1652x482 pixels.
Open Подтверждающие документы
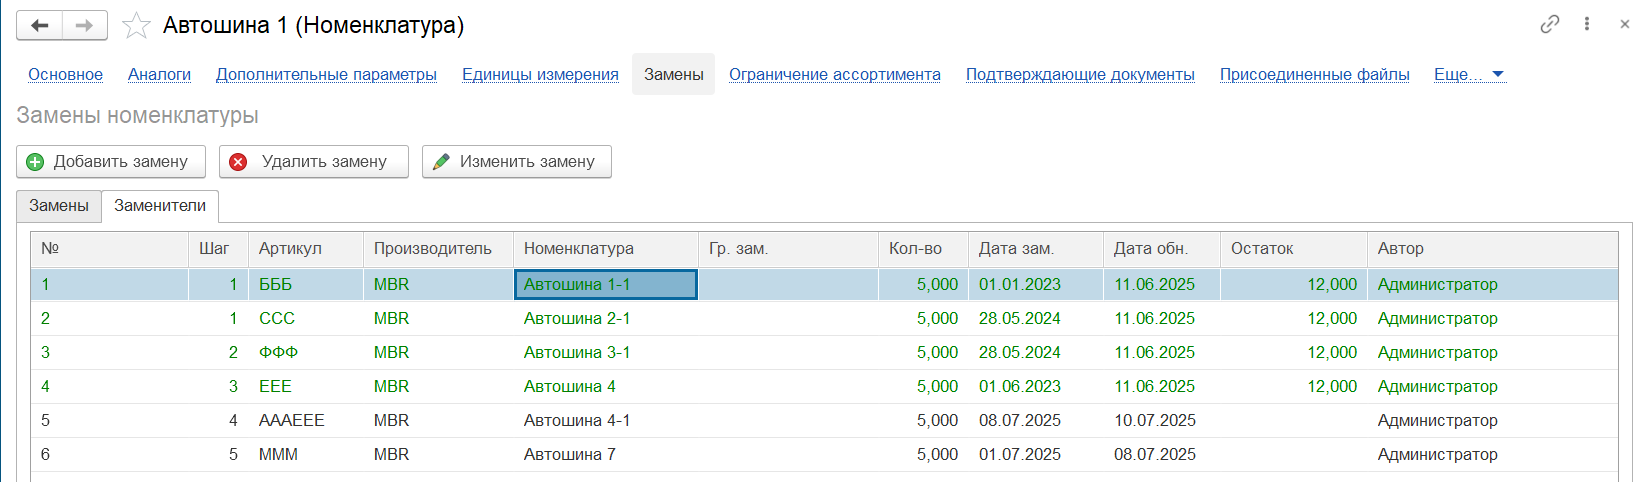[x=1080, y=74]
